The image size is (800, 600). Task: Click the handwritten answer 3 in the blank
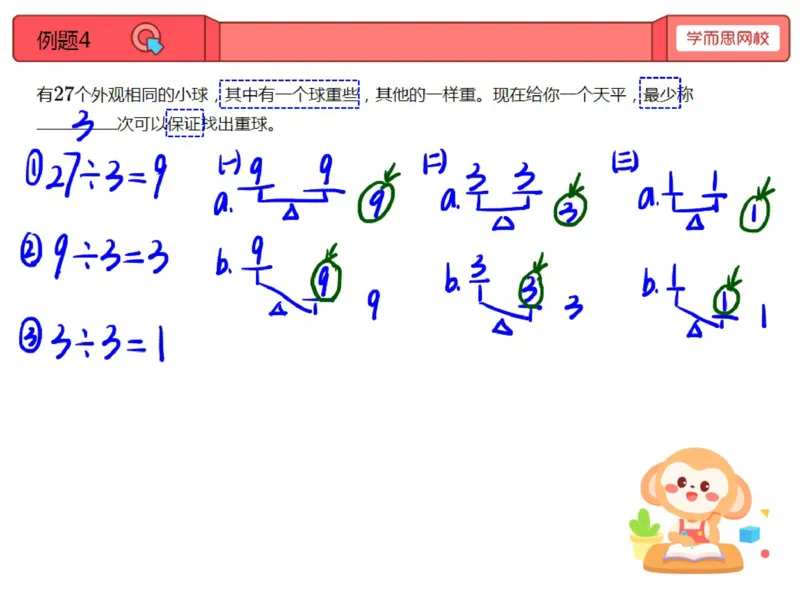[x=83, y=124]
